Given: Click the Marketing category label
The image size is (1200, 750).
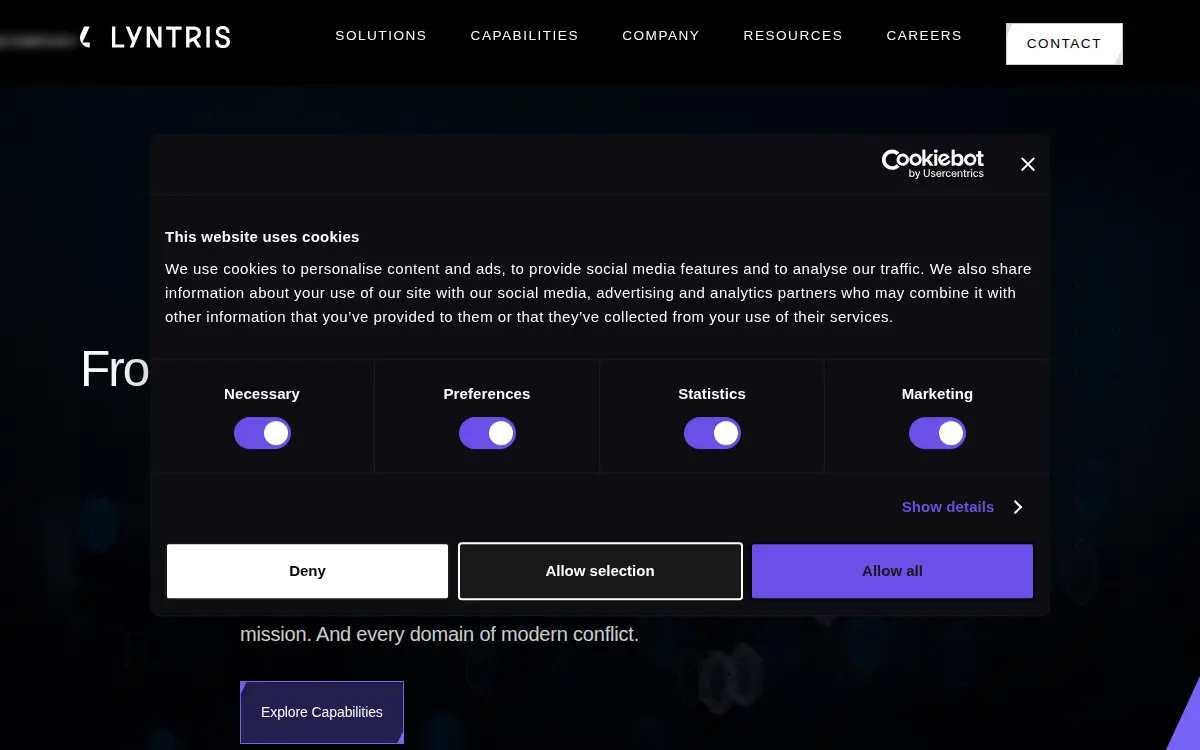Looking at the screenshot, I should (937, 394).
